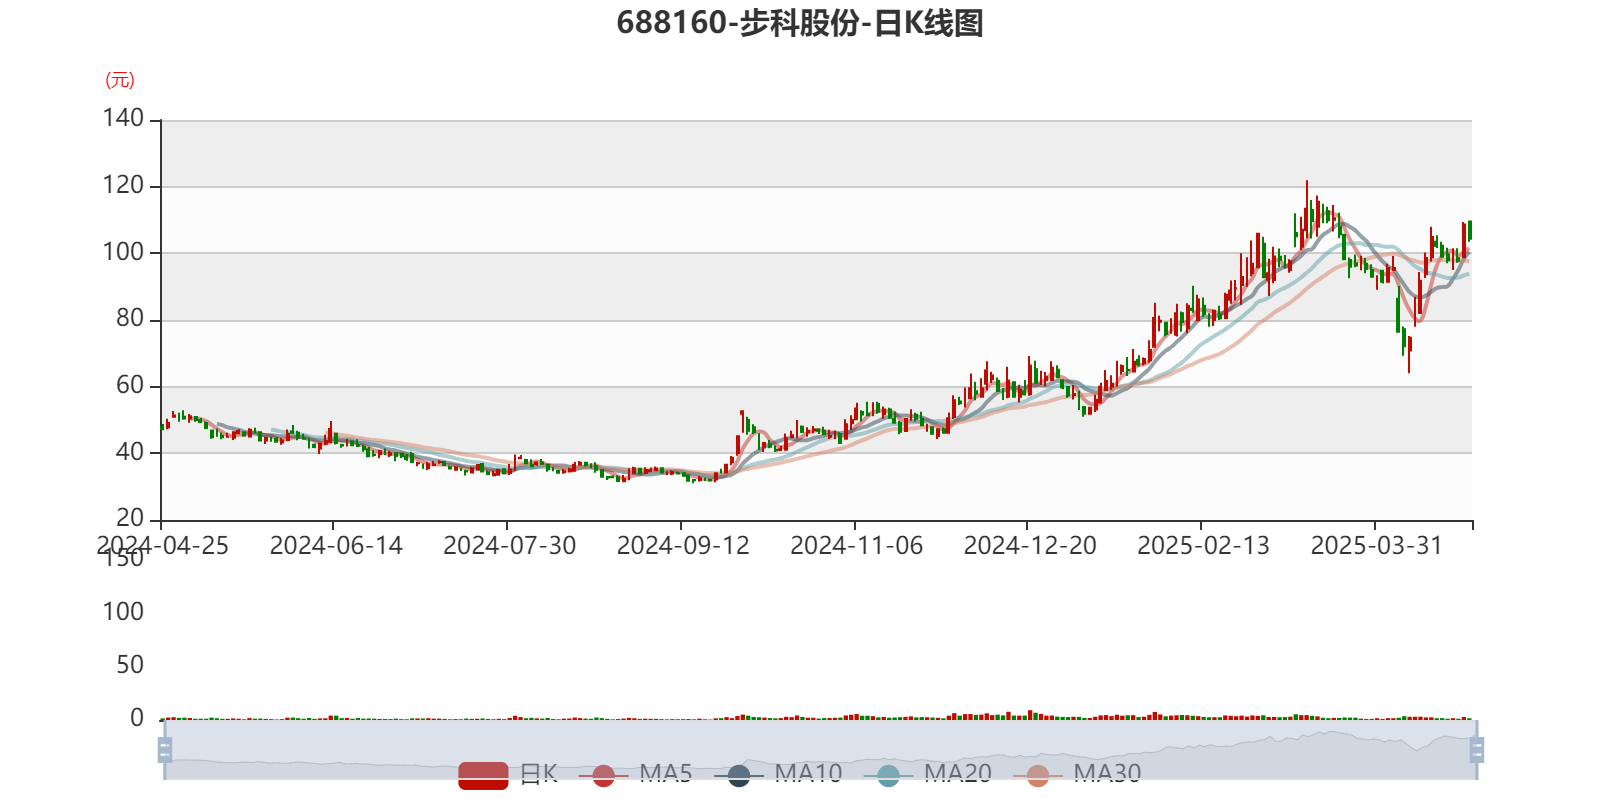This screenshot has height=800, width=1600.
Task: Click the y-axis price label 140
Action: pyautogui.click(x=123, y=118)
